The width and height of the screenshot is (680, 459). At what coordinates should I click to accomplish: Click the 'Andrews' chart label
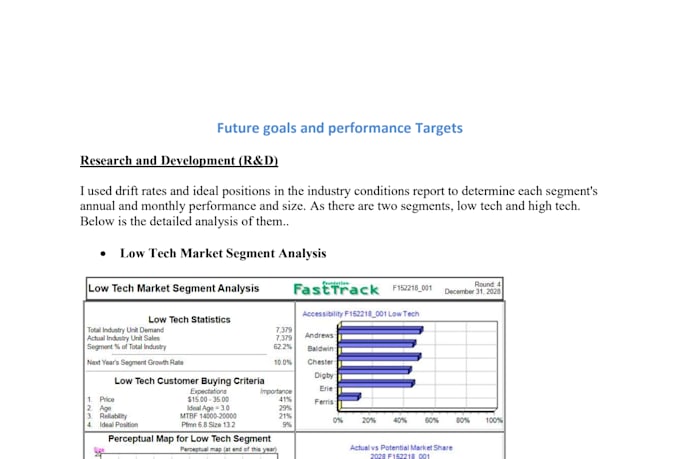[x=319, y=335]
